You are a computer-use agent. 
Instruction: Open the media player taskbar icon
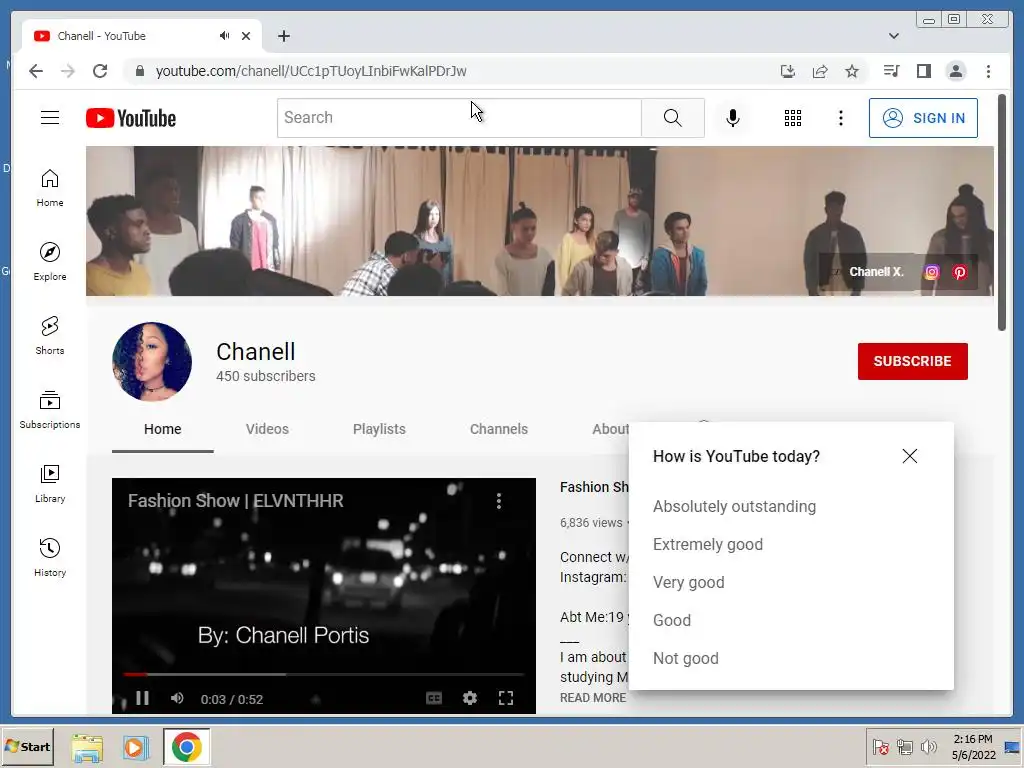click(136, 747)
